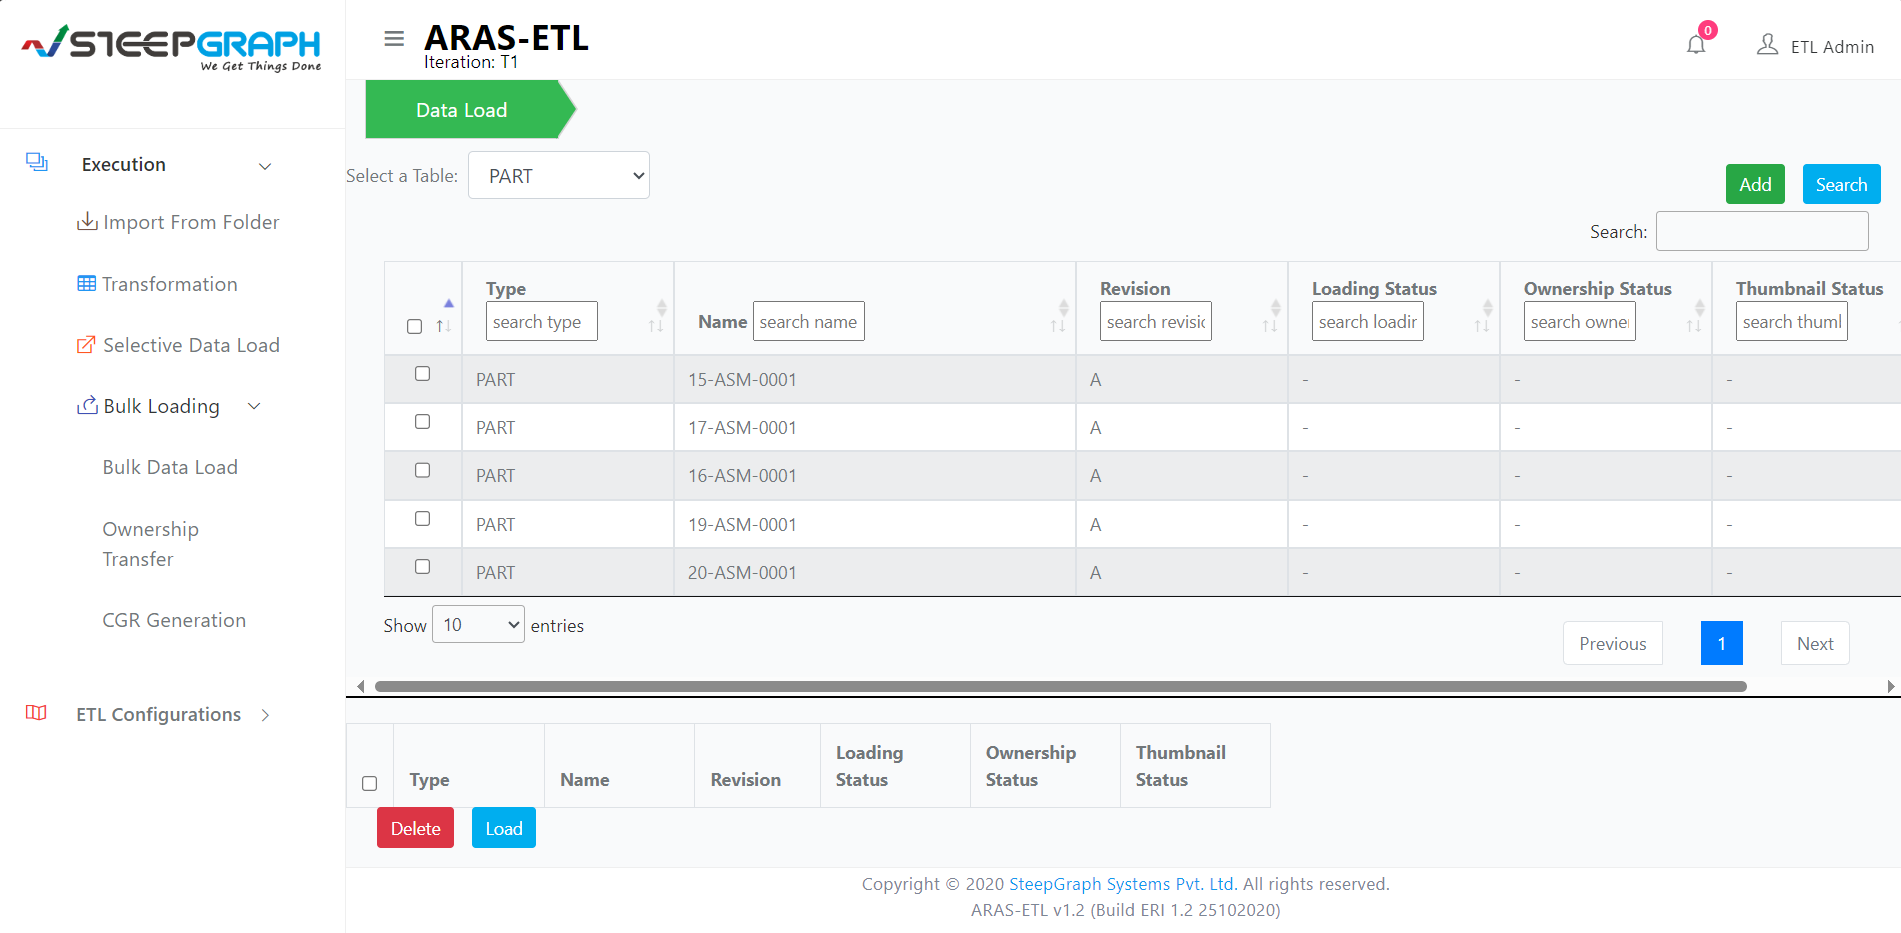Click the Execution section icon
The height and width of the screenshot is (933, 1901).
click(37, 160)
